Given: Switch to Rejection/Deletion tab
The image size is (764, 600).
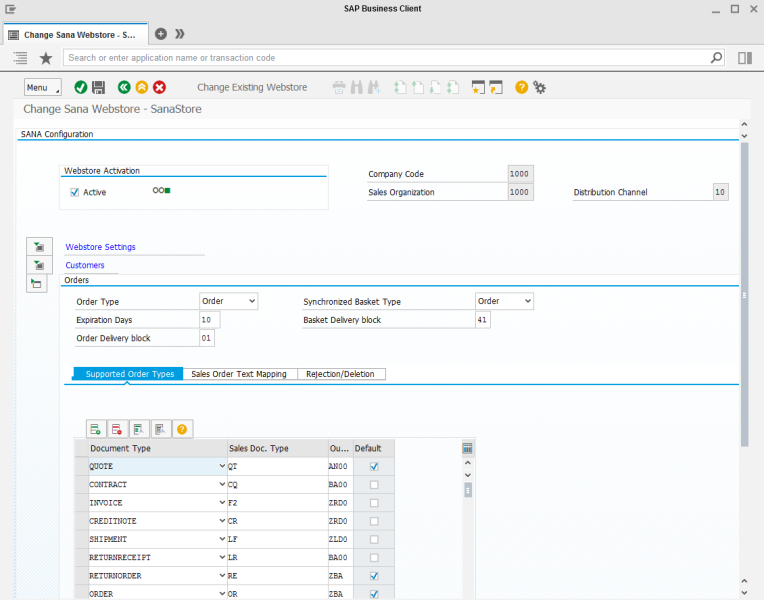Looking at the screenshot, I should [x=340, y=374].
